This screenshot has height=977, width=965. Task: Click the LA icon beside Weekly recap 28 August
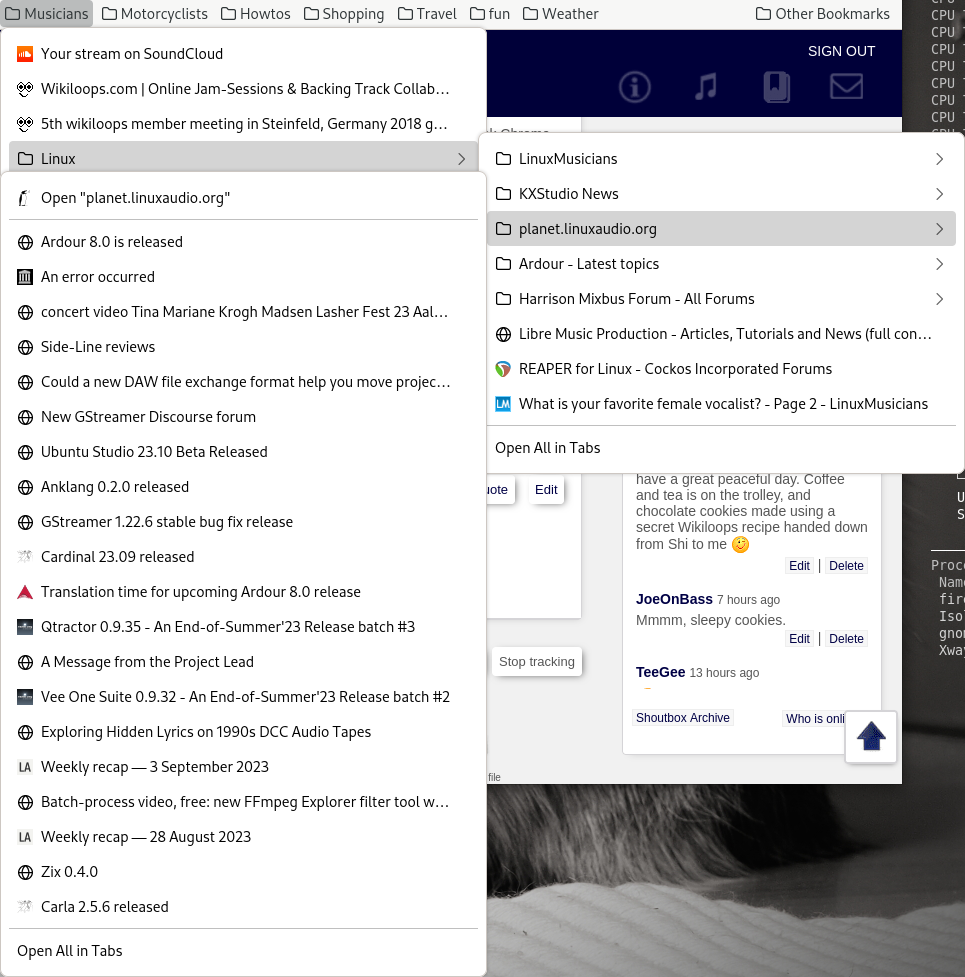[x=25, y=837]
